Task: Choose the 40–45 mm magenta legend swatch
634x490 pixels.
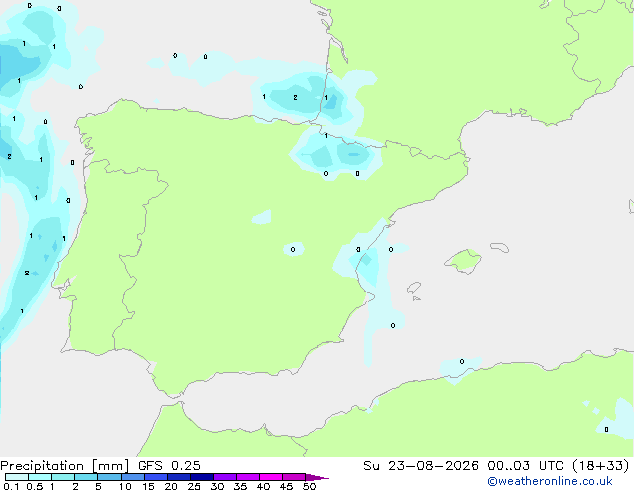Action: tap(271, 477)
